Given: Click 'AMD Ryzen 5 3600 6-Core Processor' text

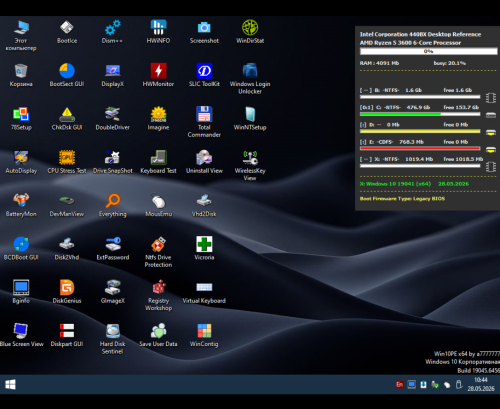Looking at the screenshot, I should click(x=410, y=43).
